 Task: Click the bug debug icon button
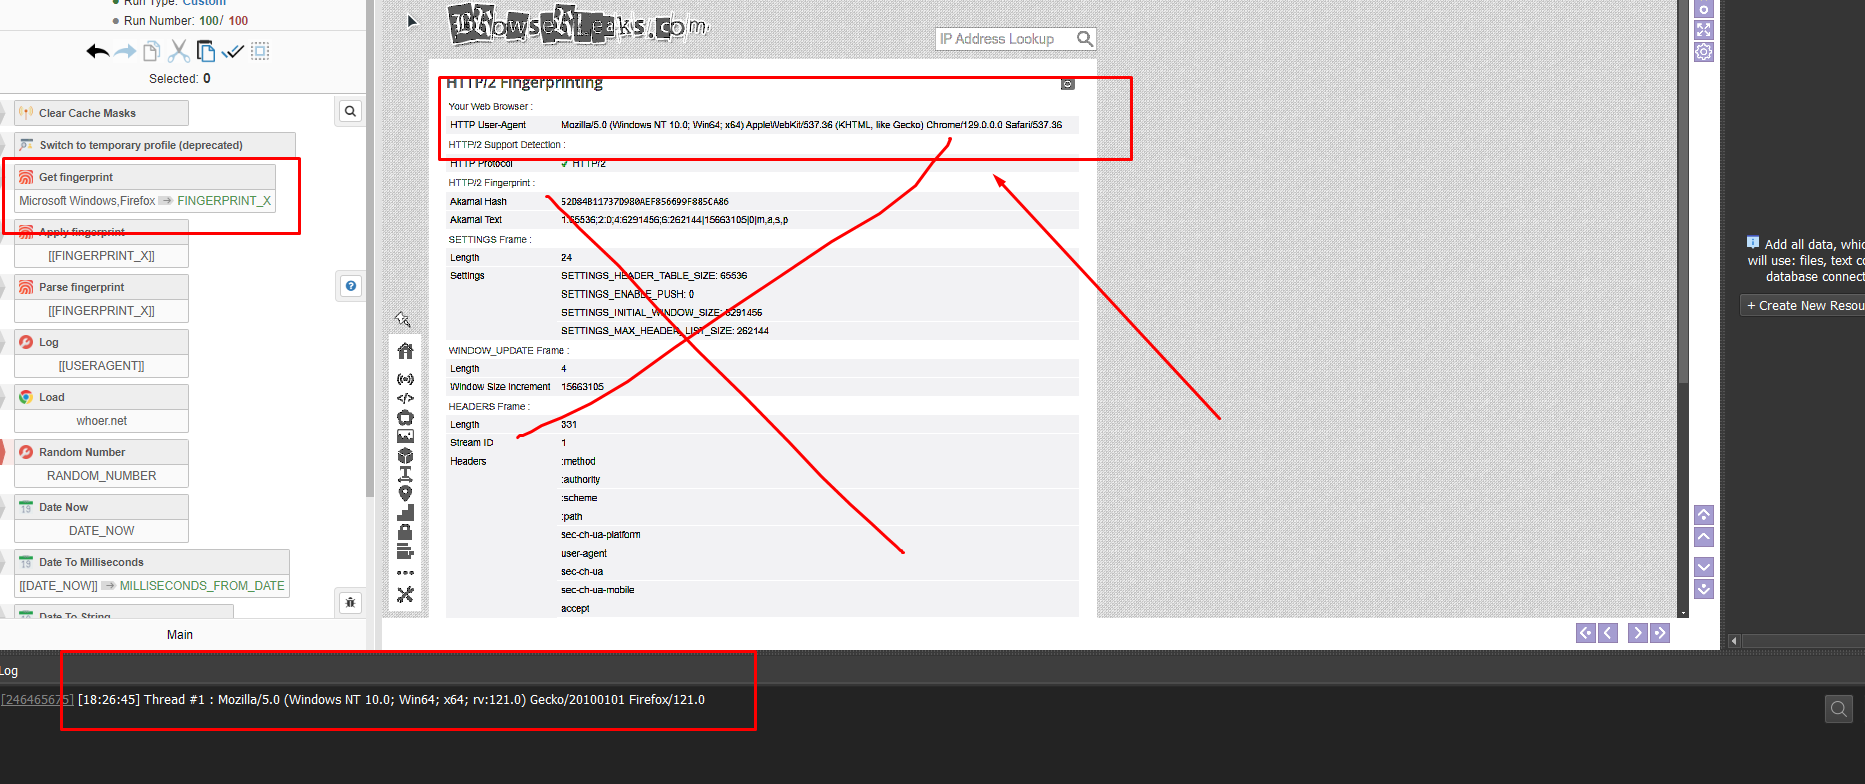(x=350, y=602)
